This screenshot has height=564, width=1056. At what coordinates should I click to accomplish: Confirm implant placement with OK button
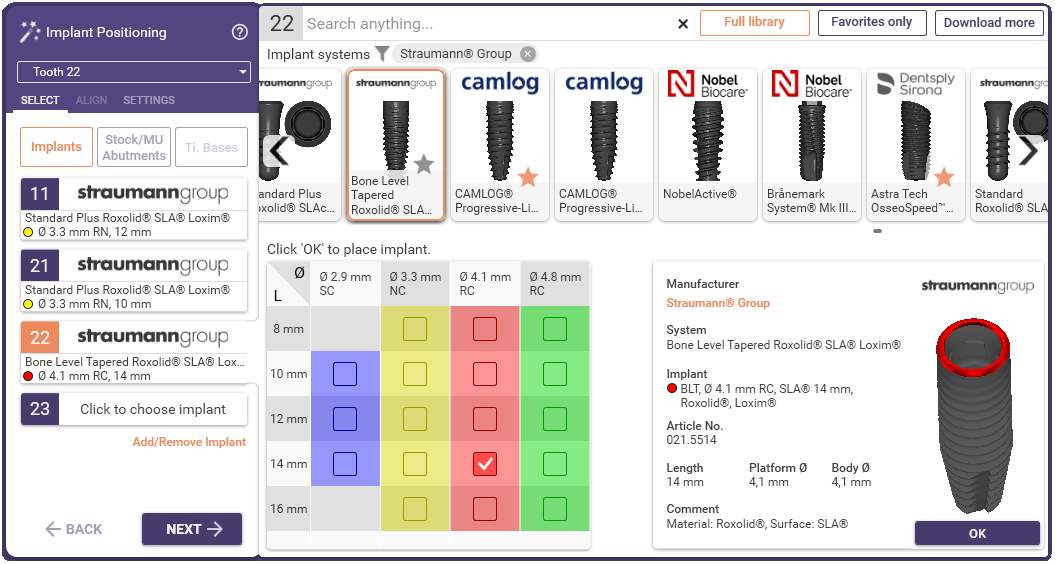(x=977, y=533)
